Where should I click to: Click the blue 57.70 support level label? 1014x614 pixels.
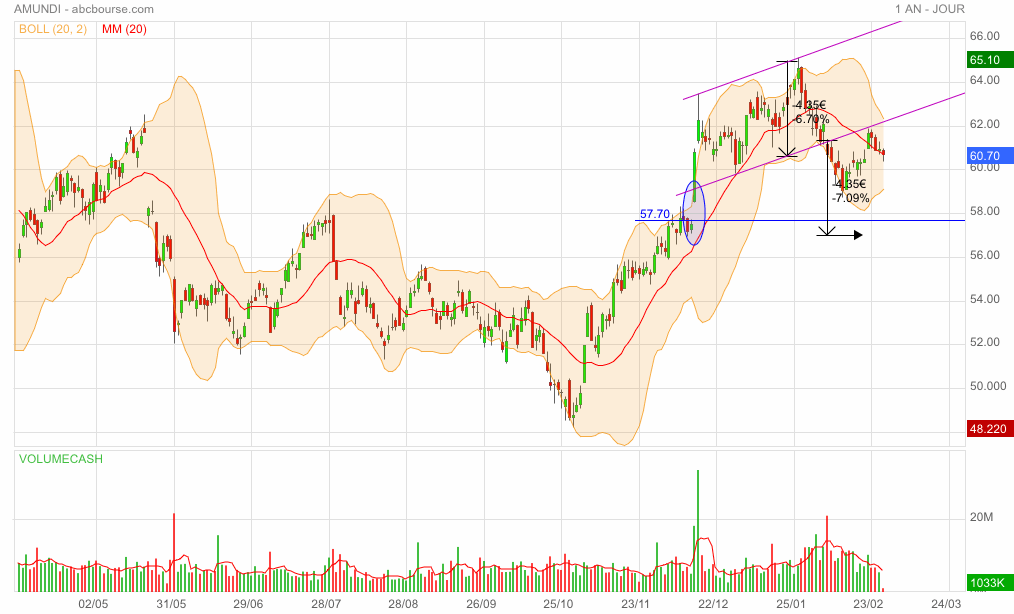(654, 214)
